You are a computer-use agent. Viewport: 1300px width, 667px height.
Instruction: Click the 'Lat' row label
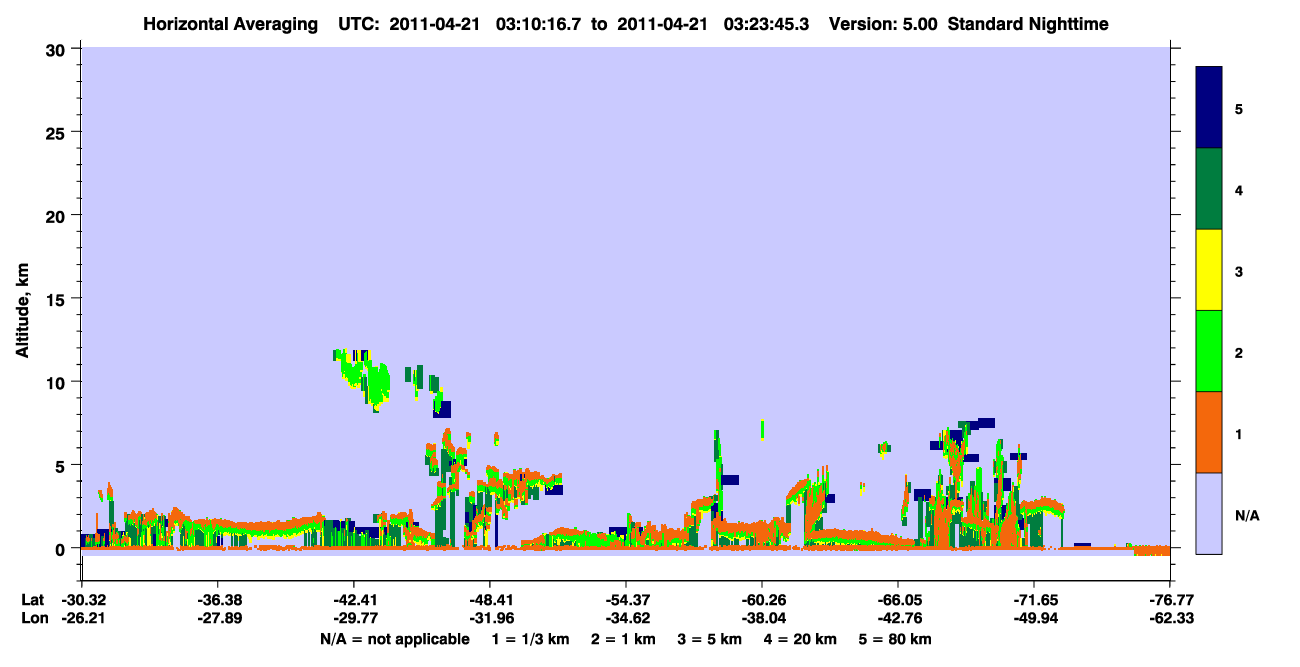33,600
